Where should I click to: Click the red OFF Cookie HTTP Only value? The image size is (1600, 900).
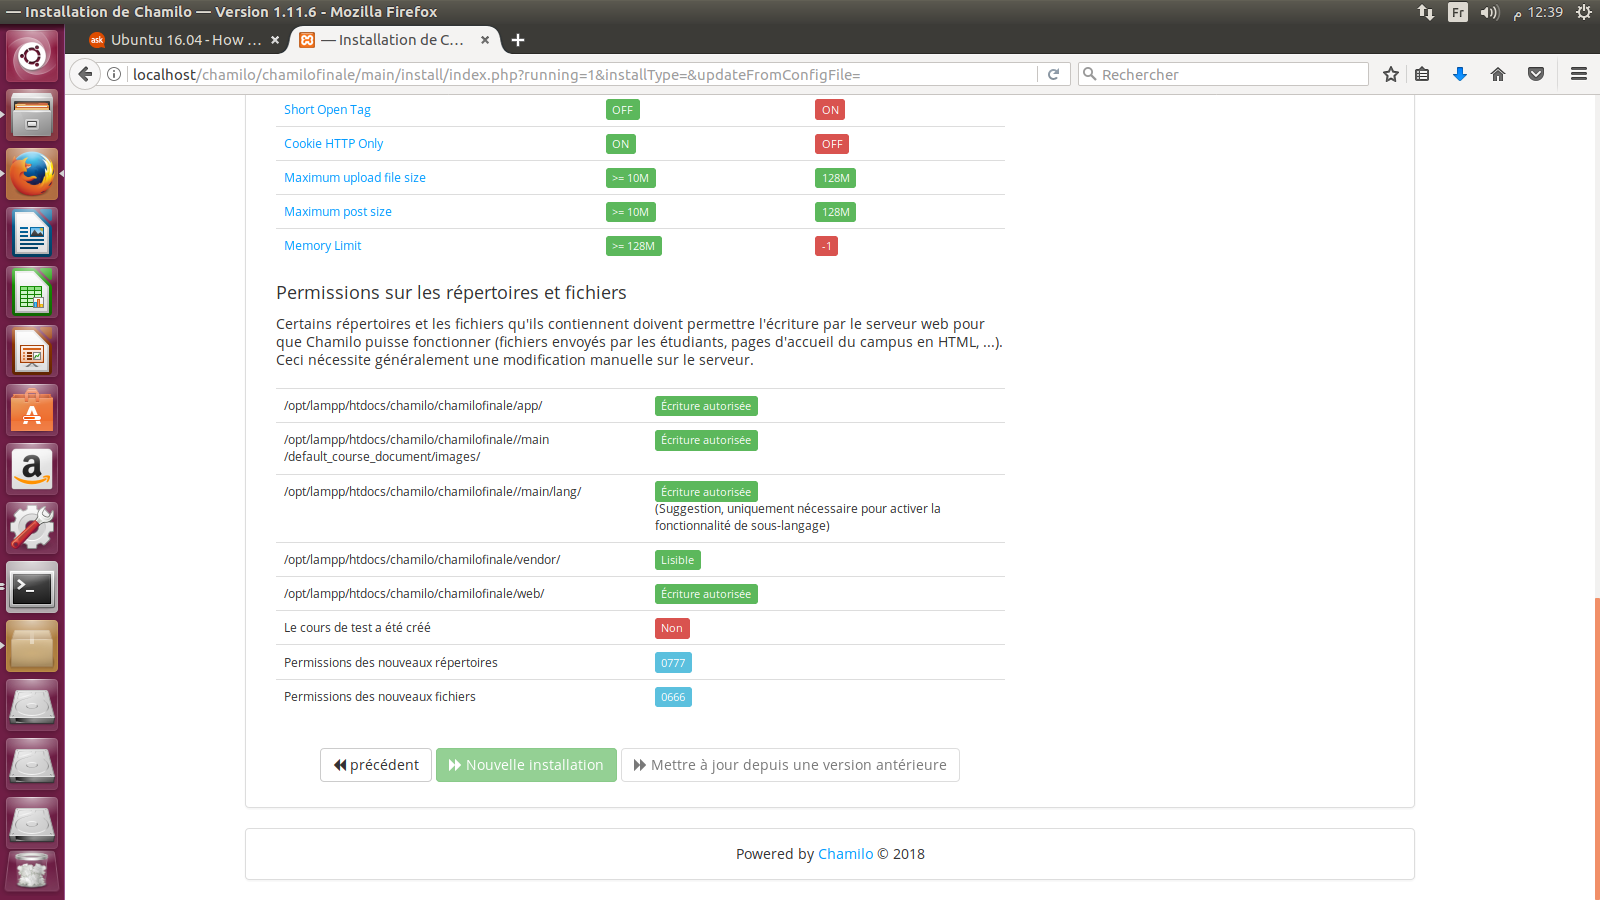click(x=832, y=144)
